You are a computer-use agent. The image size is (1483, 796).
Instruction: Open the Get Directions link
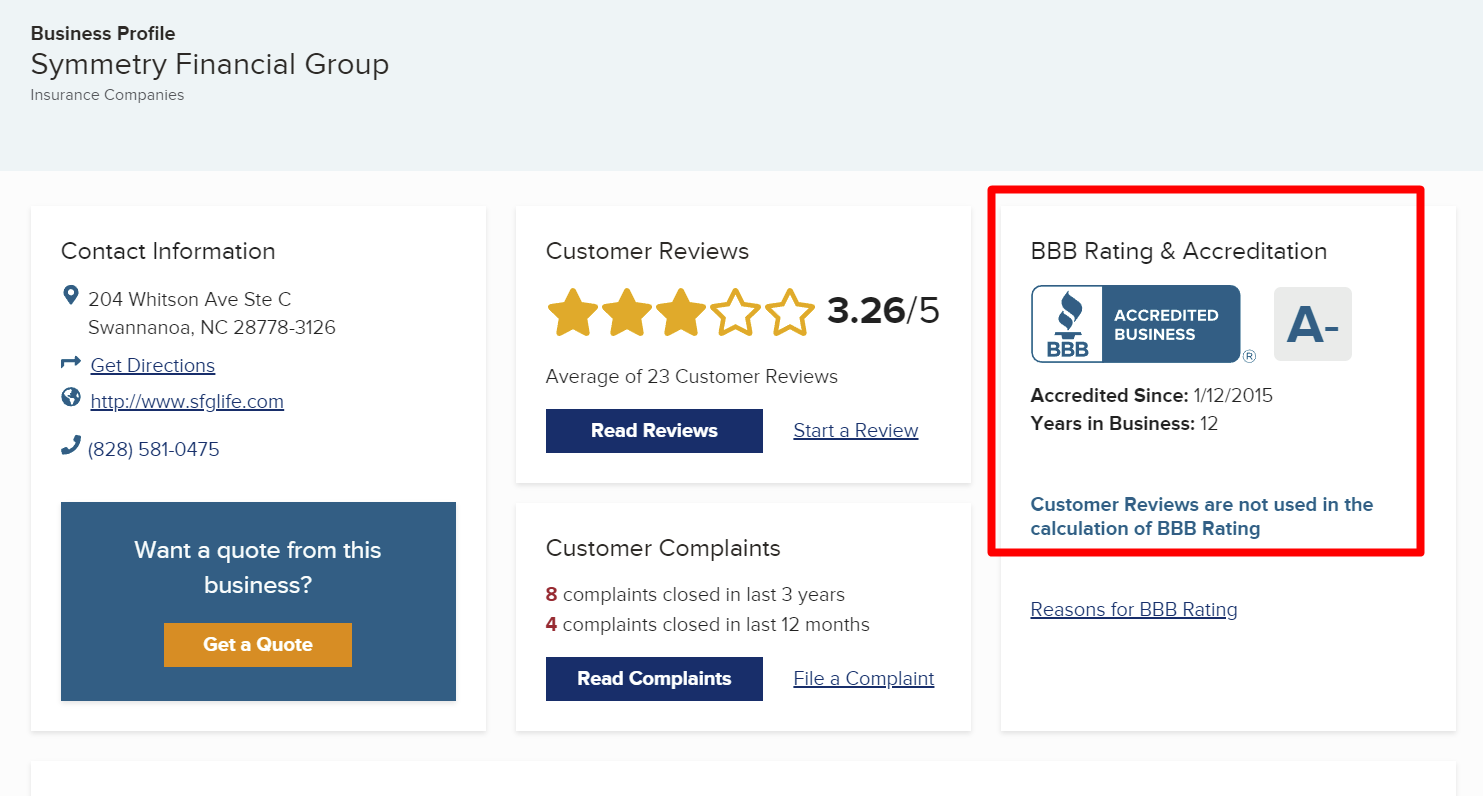pyautogui.click(x=152, y=366)
